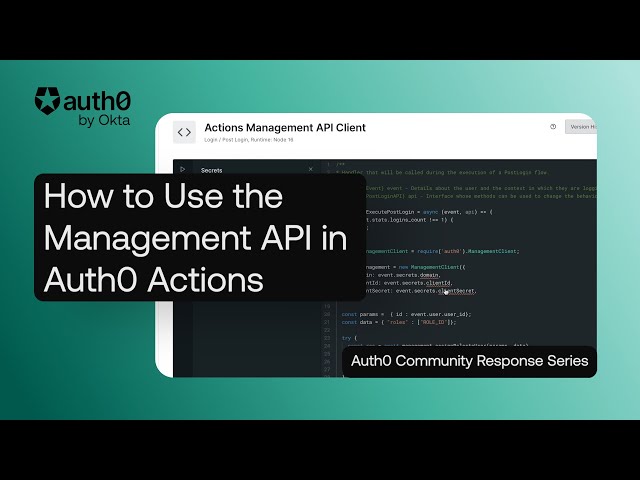Click the Auth0 by Okta logo
This screenshot has height=480, width=640.
pyautogui.click(x=83, y=107)
